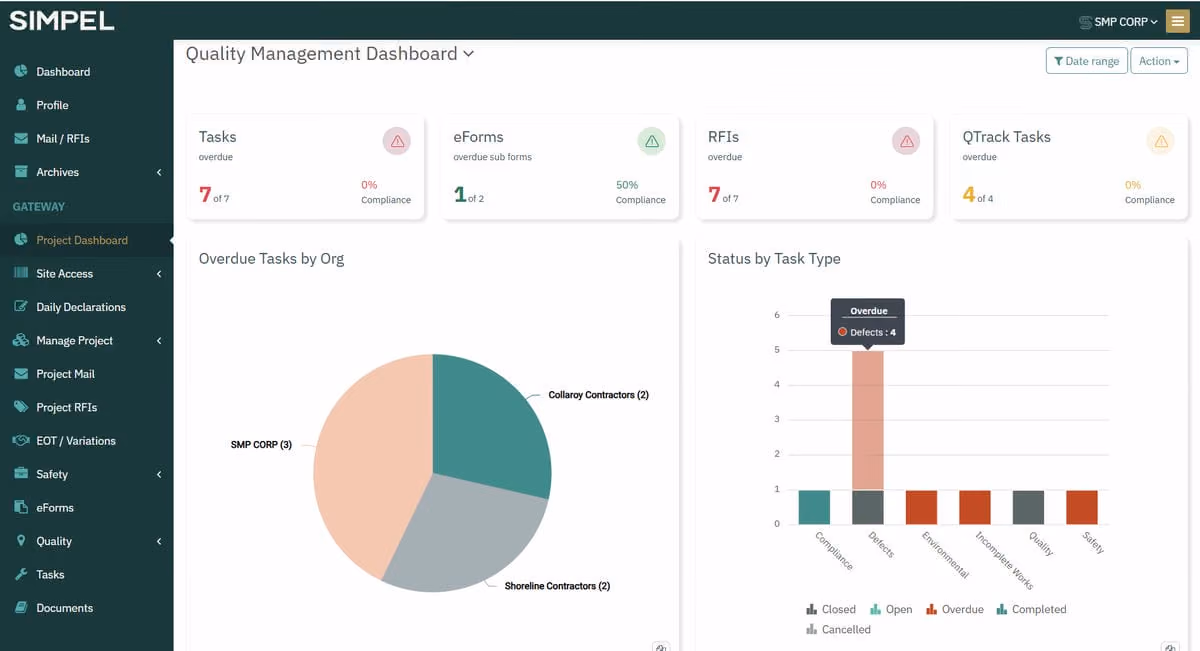Open the Quality Management Dashboard title dropdown
Screen dimensions: 1200x651
tap(330, 54)
